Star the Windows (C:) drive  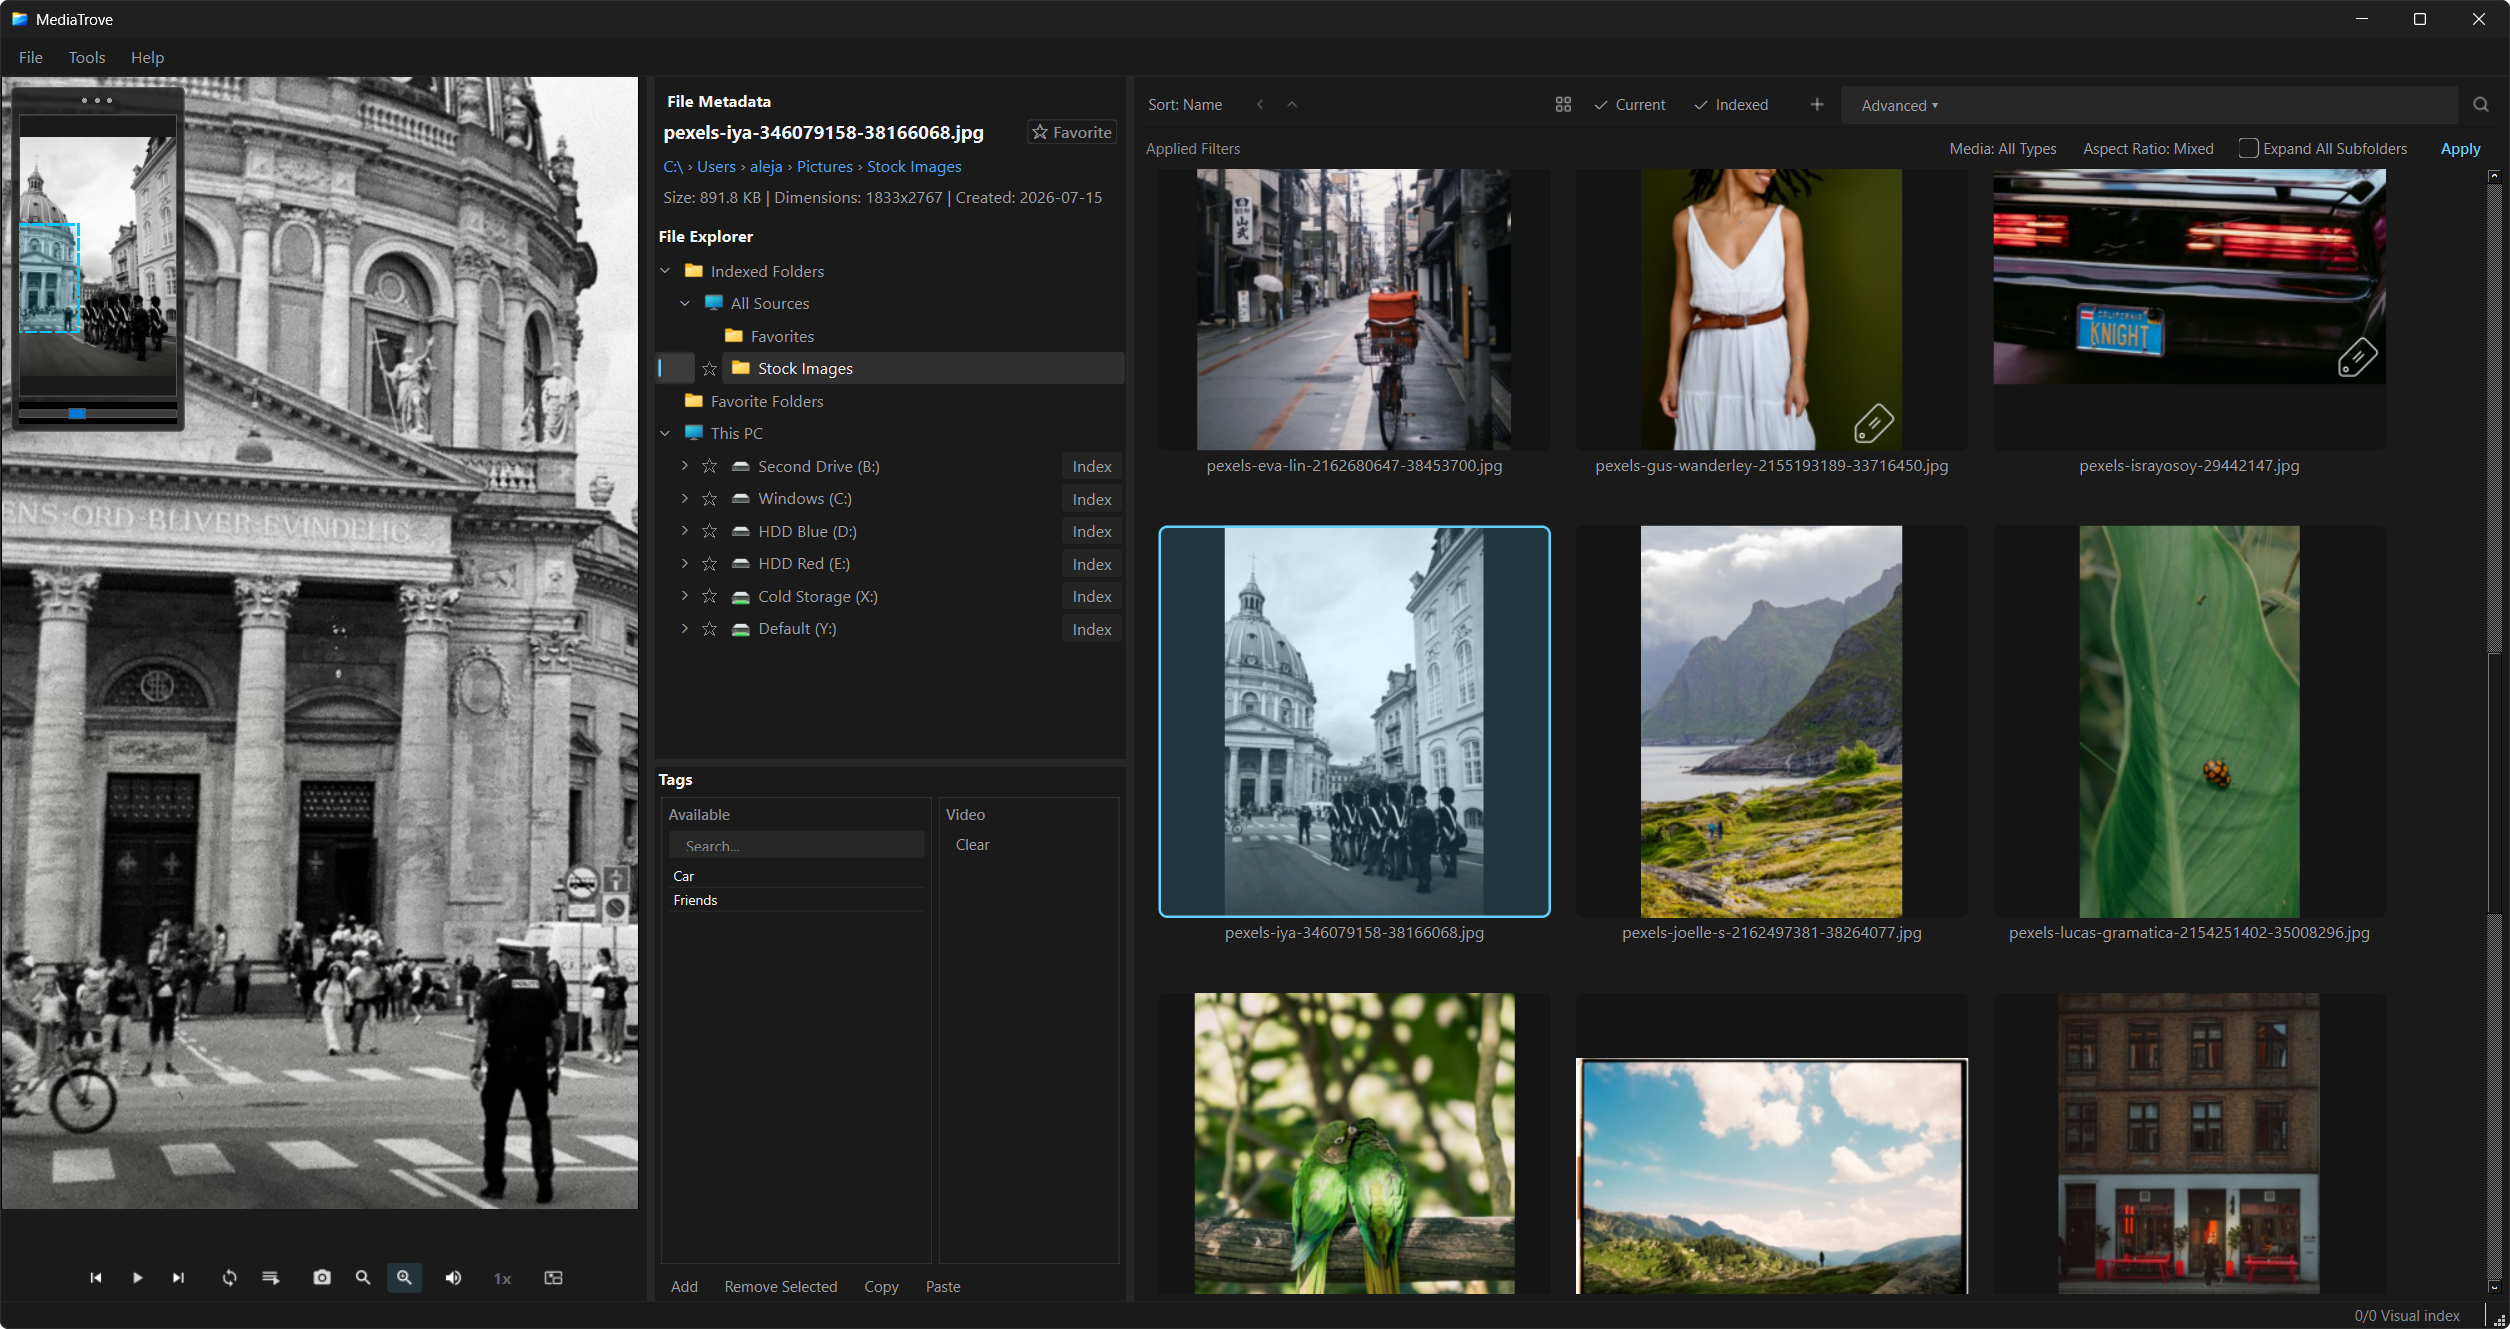click(x=709, y=498)
